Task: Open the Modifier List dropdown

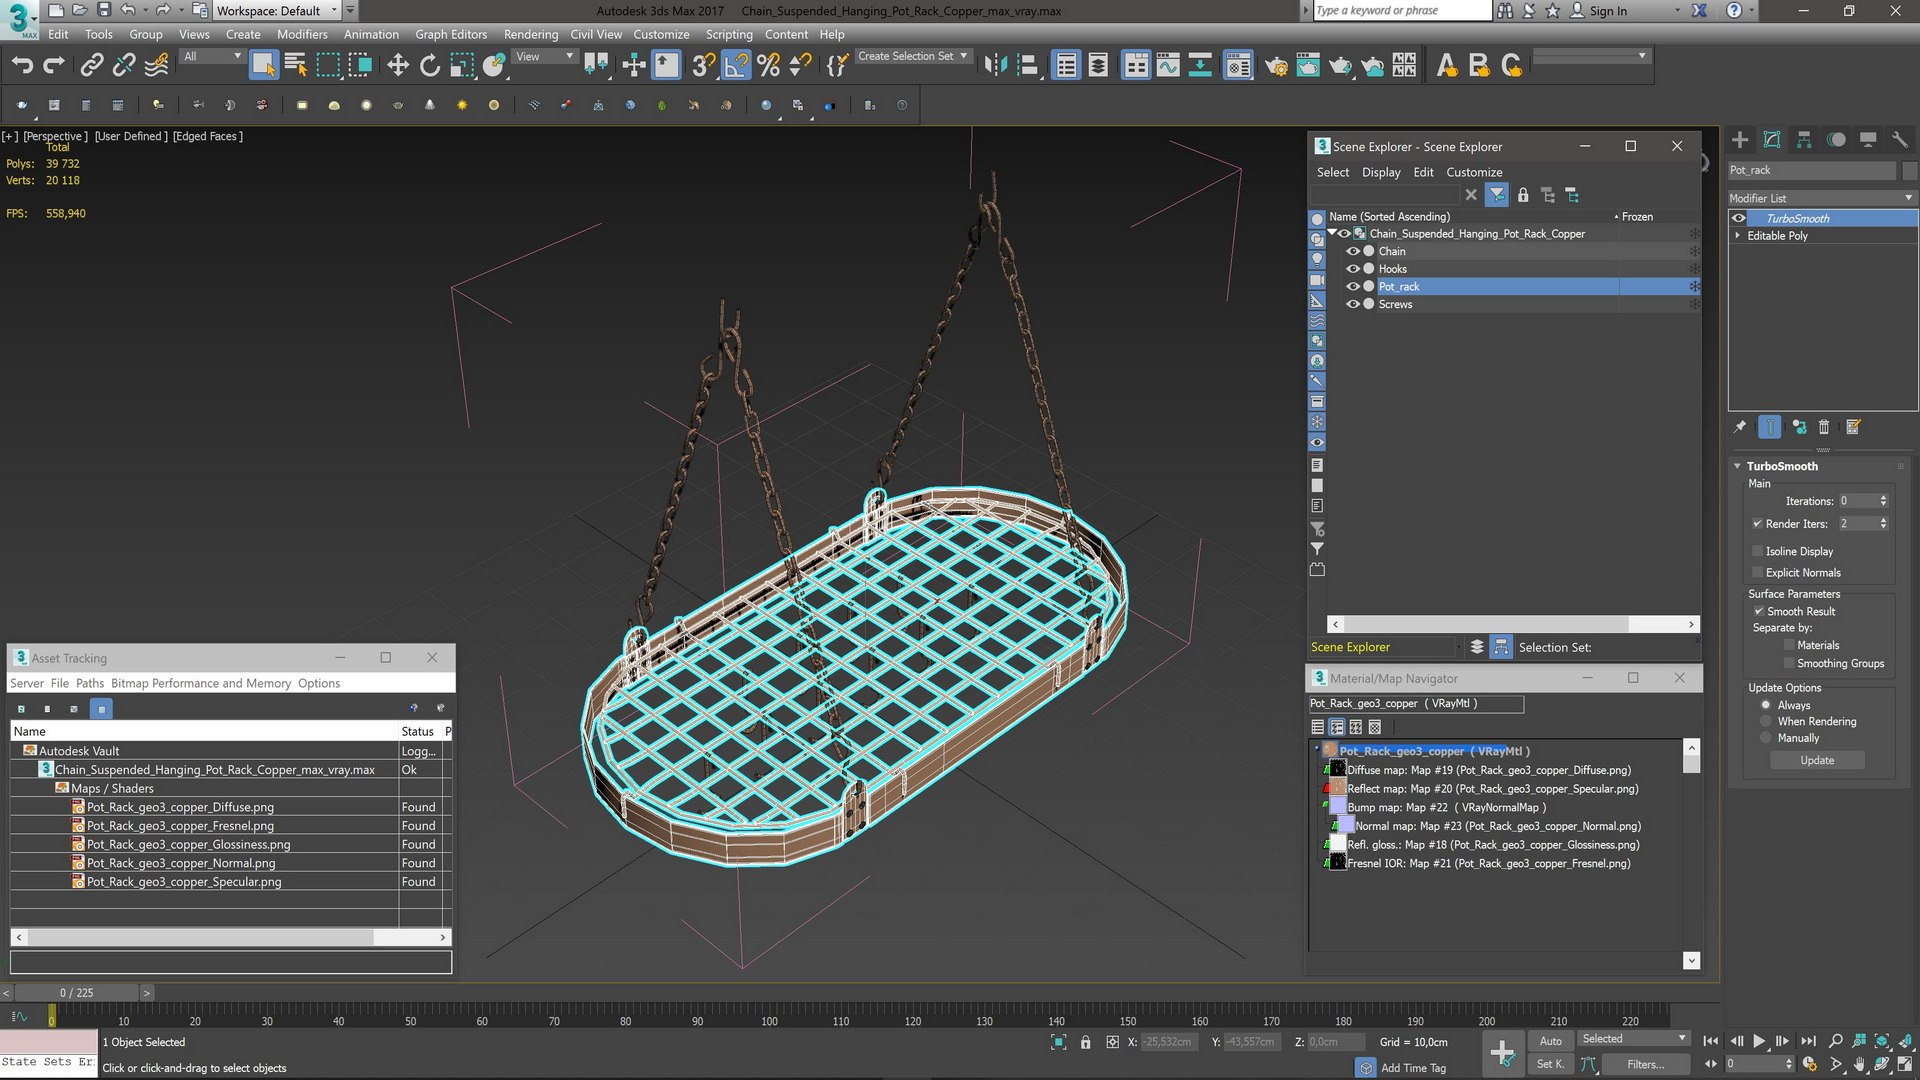Action: (1820, 198)
